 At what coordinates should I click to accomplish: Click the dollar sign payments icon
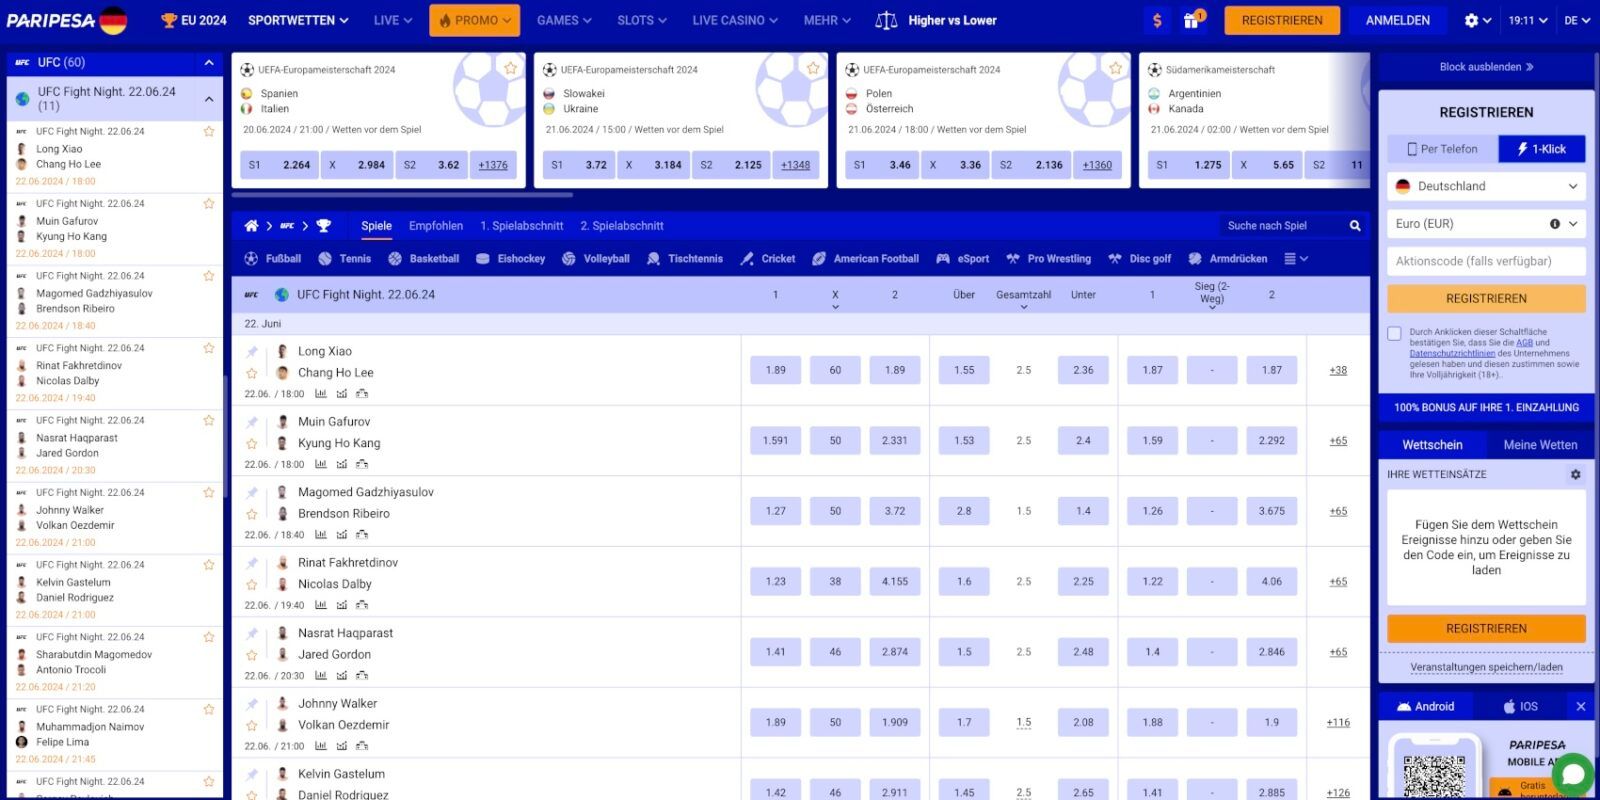point(1157,20)
